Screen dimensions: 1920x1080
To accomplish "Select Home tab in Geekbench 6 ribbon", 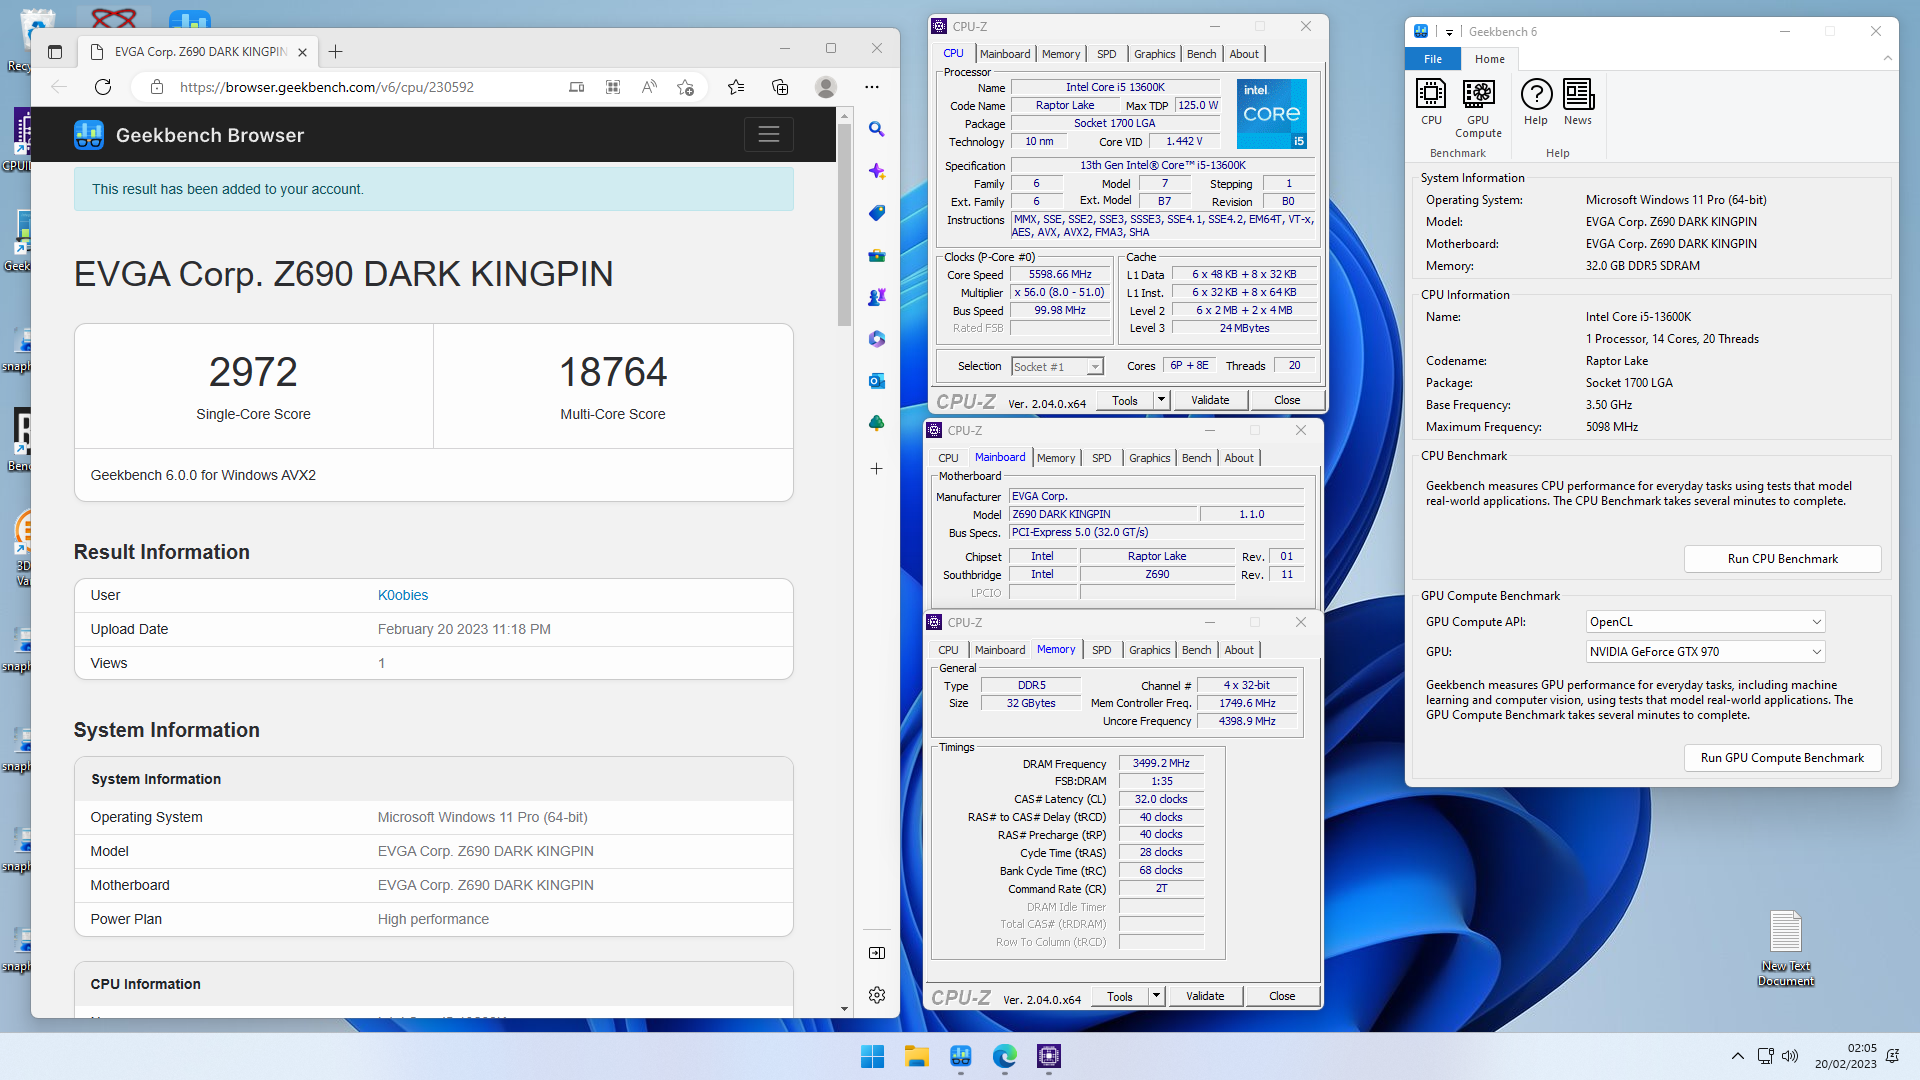I will [x=1489, y=59].
